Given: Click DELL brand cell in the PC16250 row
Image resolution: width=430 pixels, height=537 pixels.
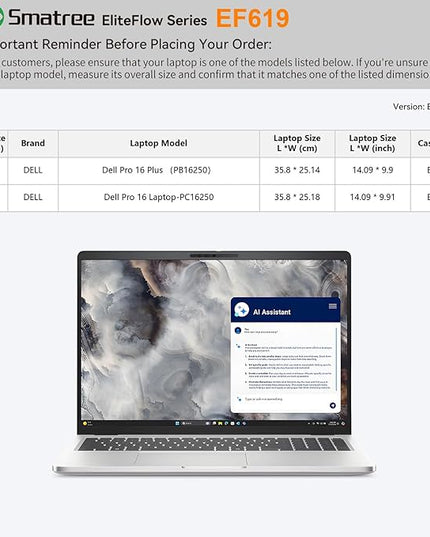Looking at the screenshot, I should tap(33, 197).
